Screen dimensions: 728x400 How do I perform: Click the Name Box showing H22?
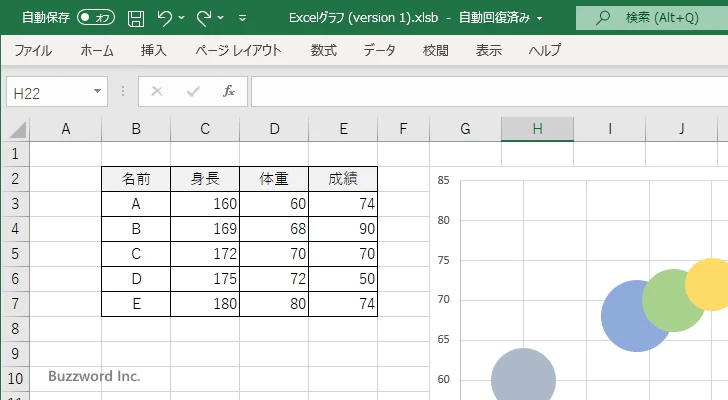click(49, 92)
